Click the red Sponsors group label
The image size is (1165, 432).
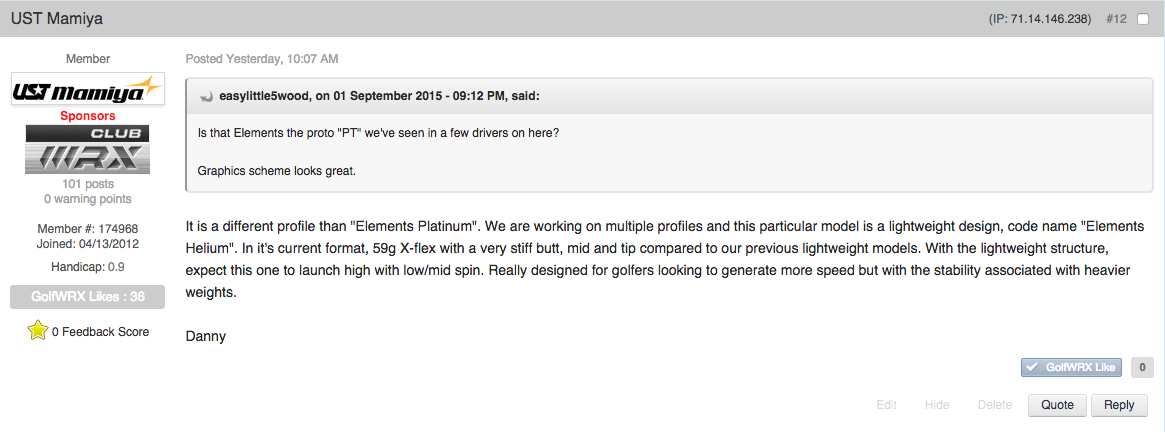tap(88, 116)
